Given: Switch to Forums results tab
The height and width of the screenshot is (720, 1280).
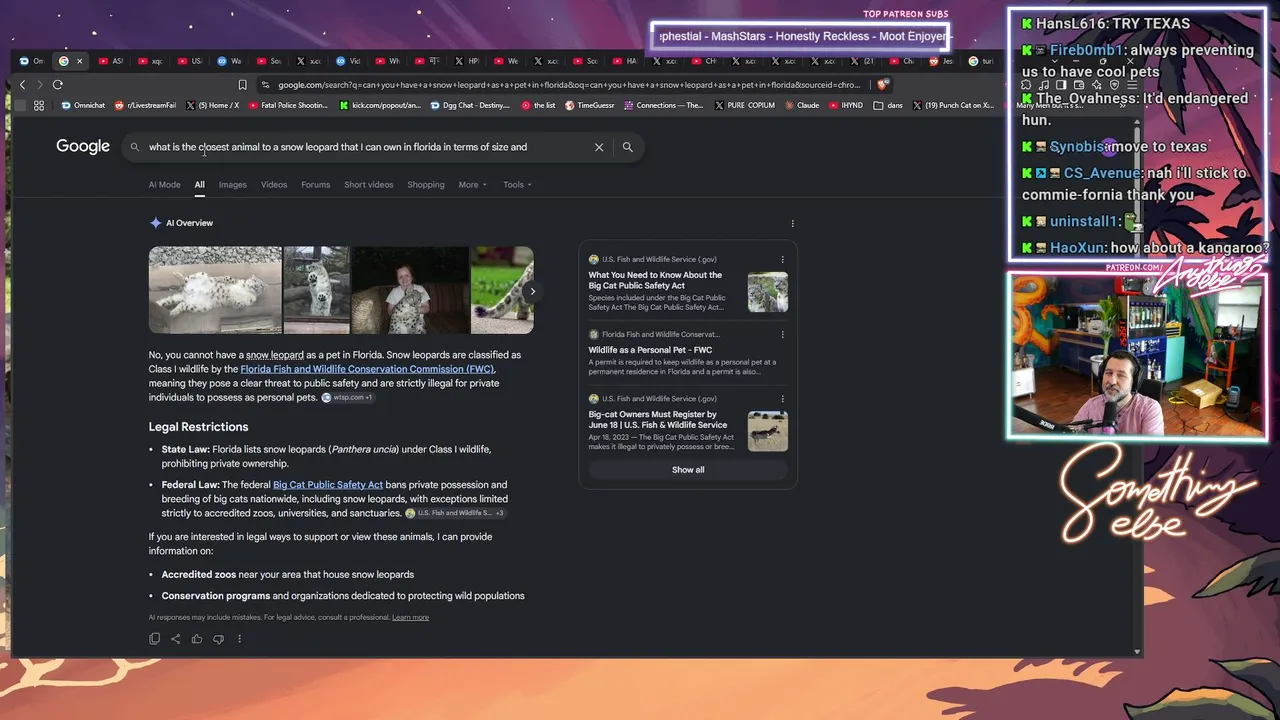Looking at the screenshot, I should point(316,185).
